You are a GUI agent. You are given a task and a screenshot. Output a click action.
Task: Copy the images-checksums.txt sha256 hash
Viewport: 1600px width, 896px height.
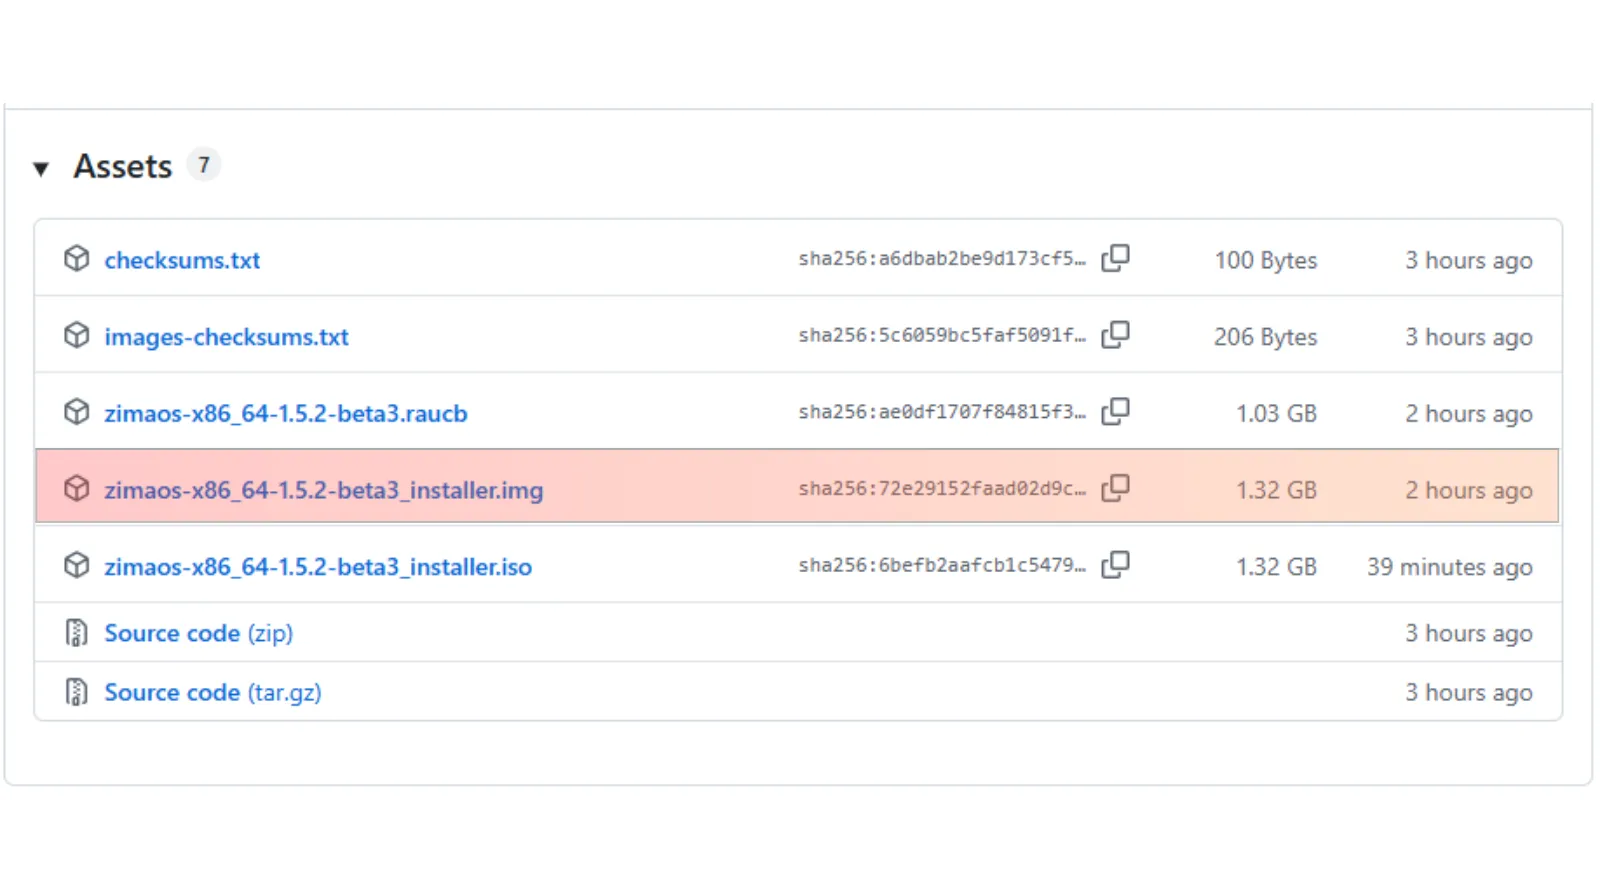tap(1115, 335)
